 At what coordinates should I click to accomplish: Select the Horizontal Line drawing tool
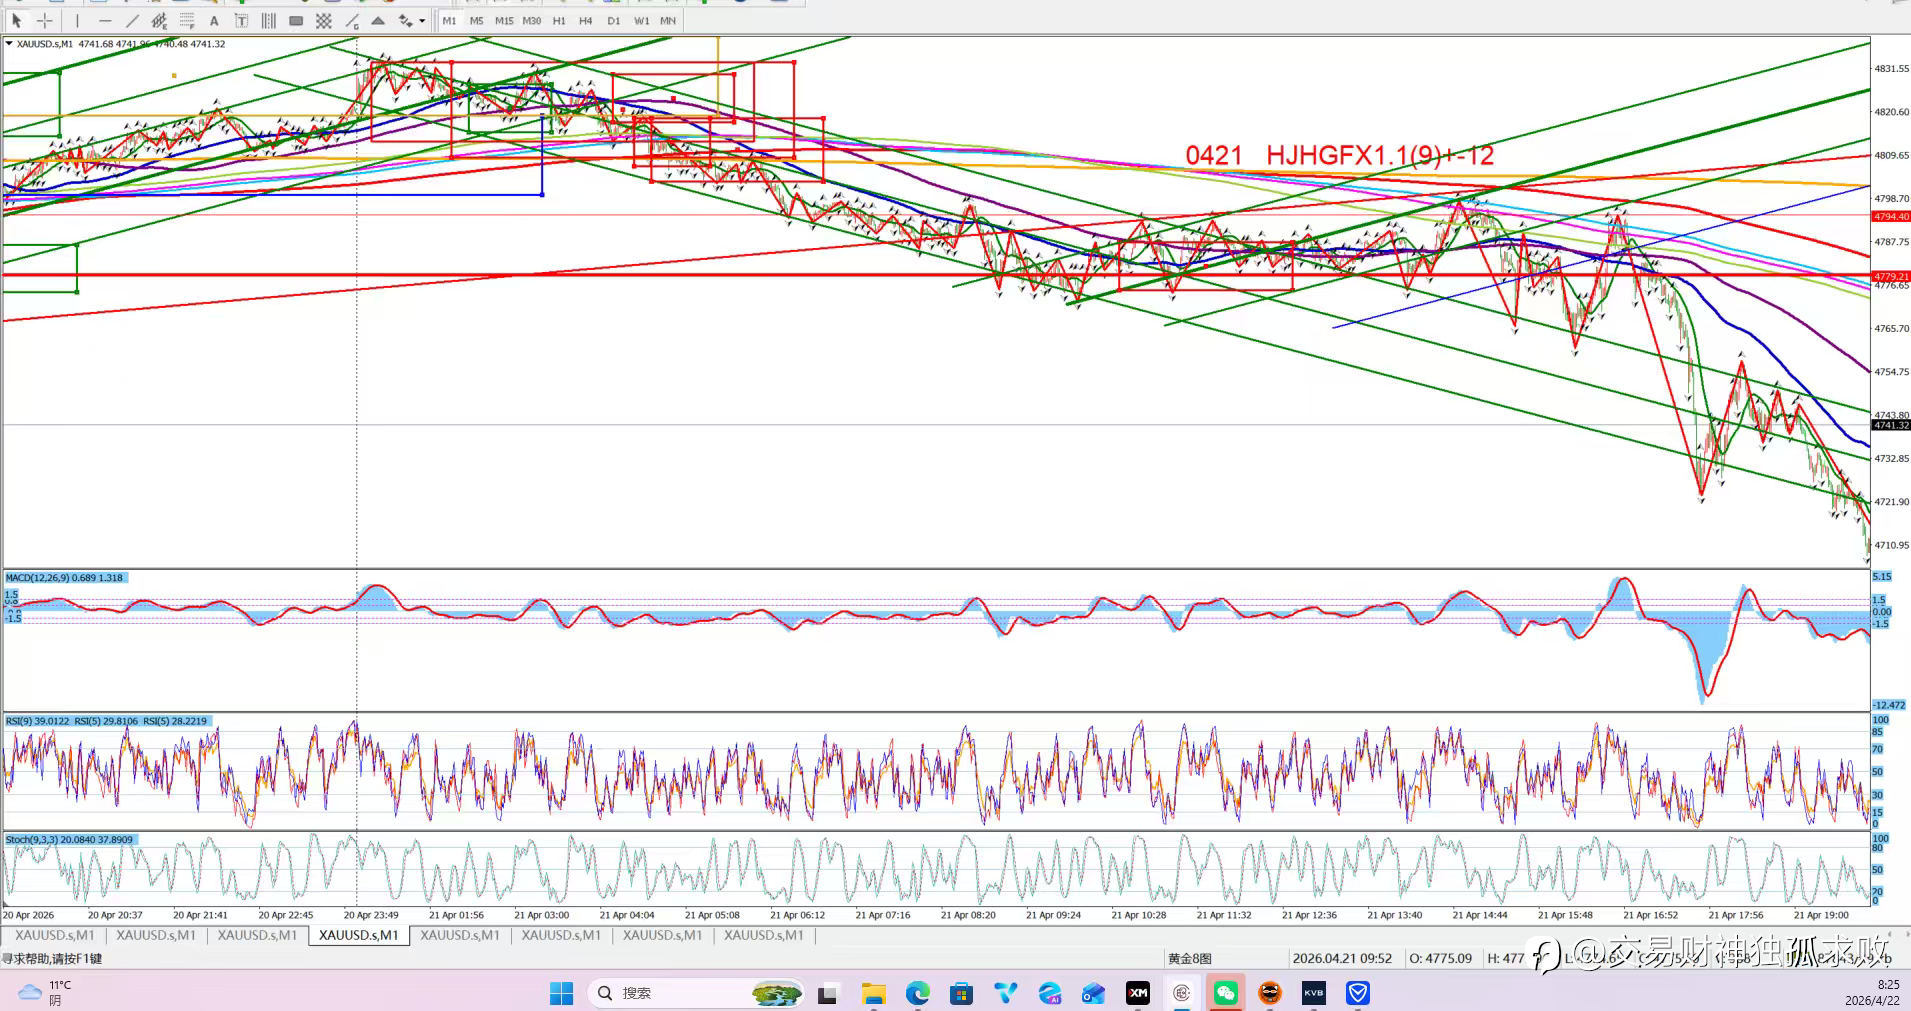[x=104, y=21]
